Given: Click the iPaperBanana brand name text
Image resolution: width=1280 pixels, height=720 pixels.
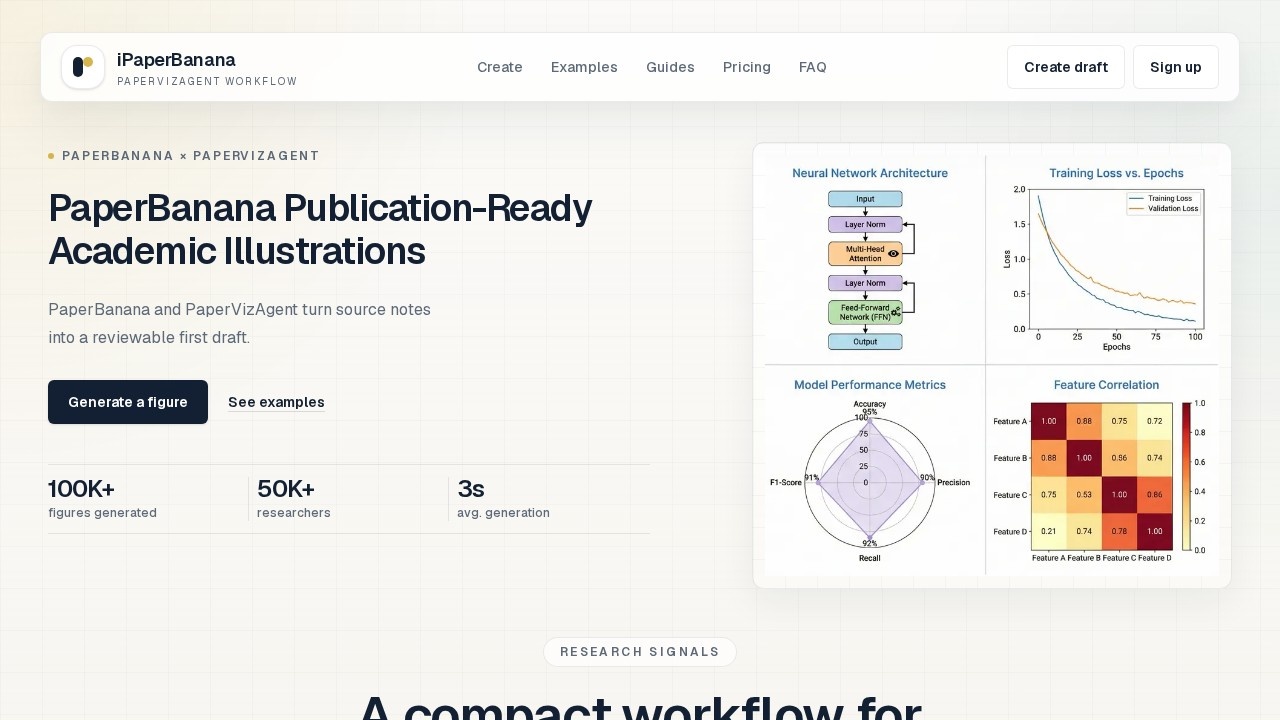Looking at the screenshot, I should coord(176,60).
